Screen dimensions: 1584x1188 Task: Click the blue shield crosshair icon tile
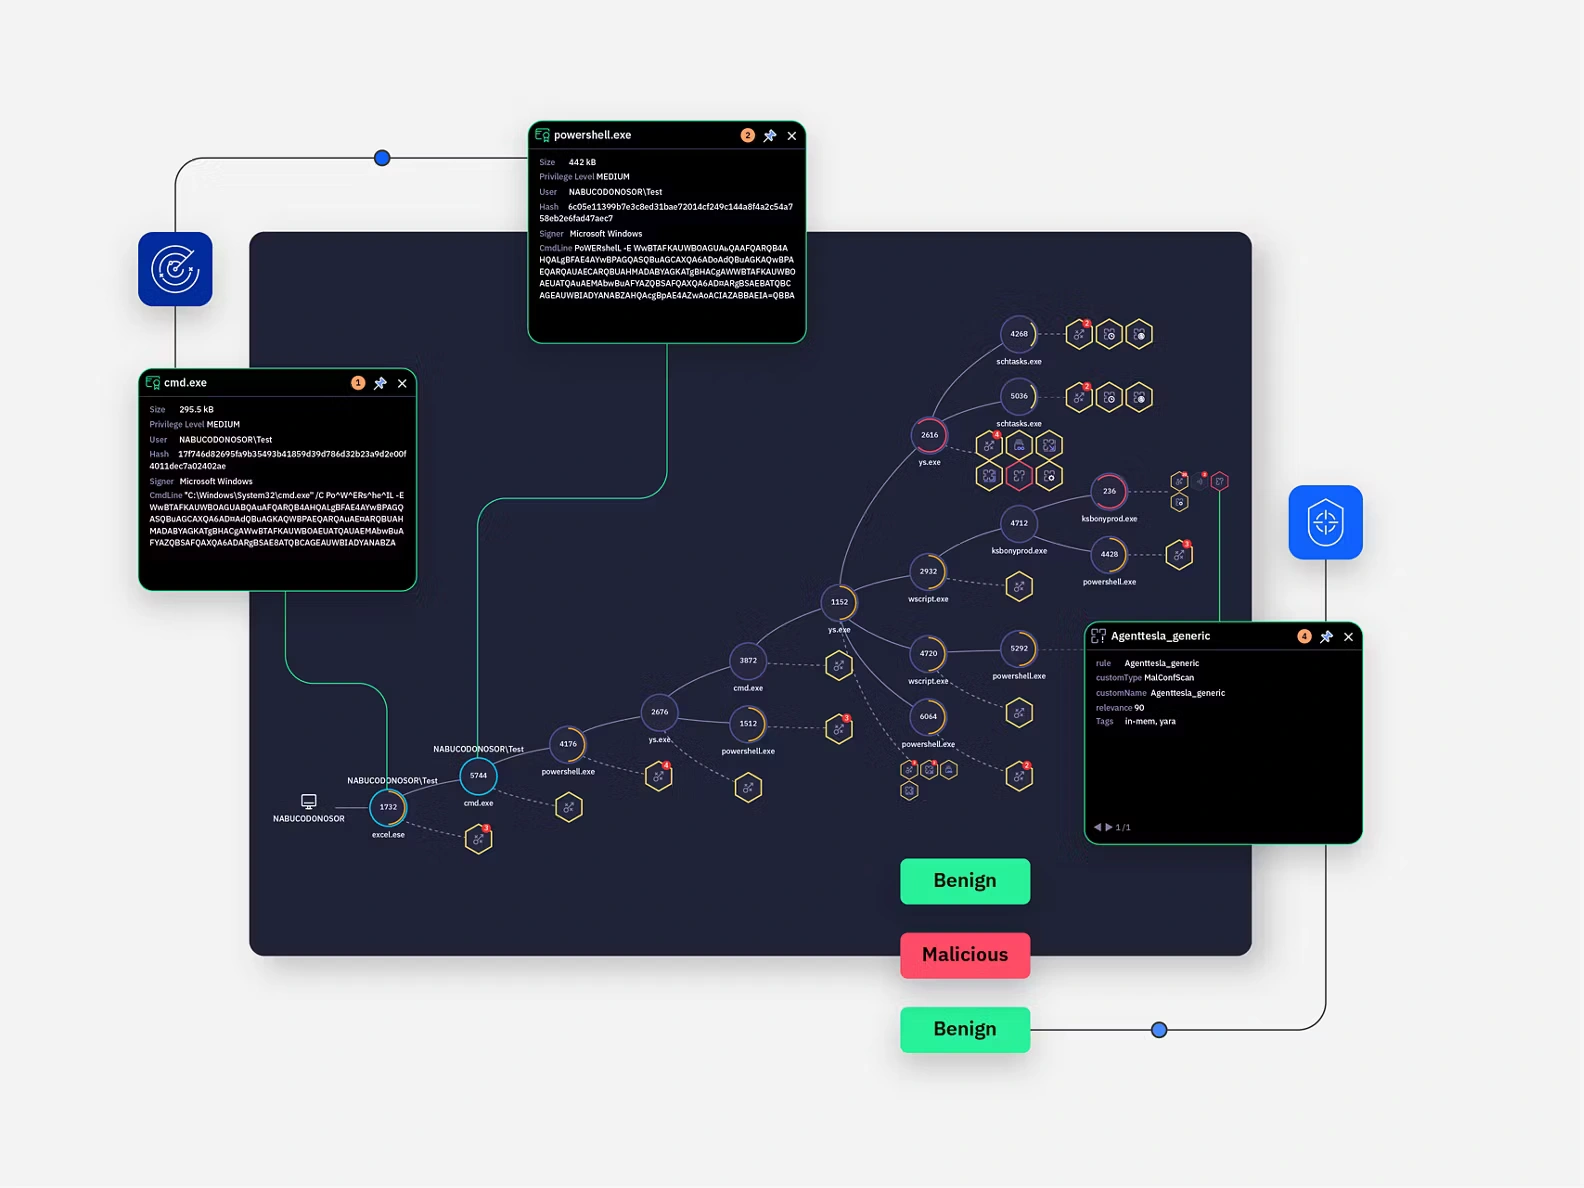tap(1325, 522)
